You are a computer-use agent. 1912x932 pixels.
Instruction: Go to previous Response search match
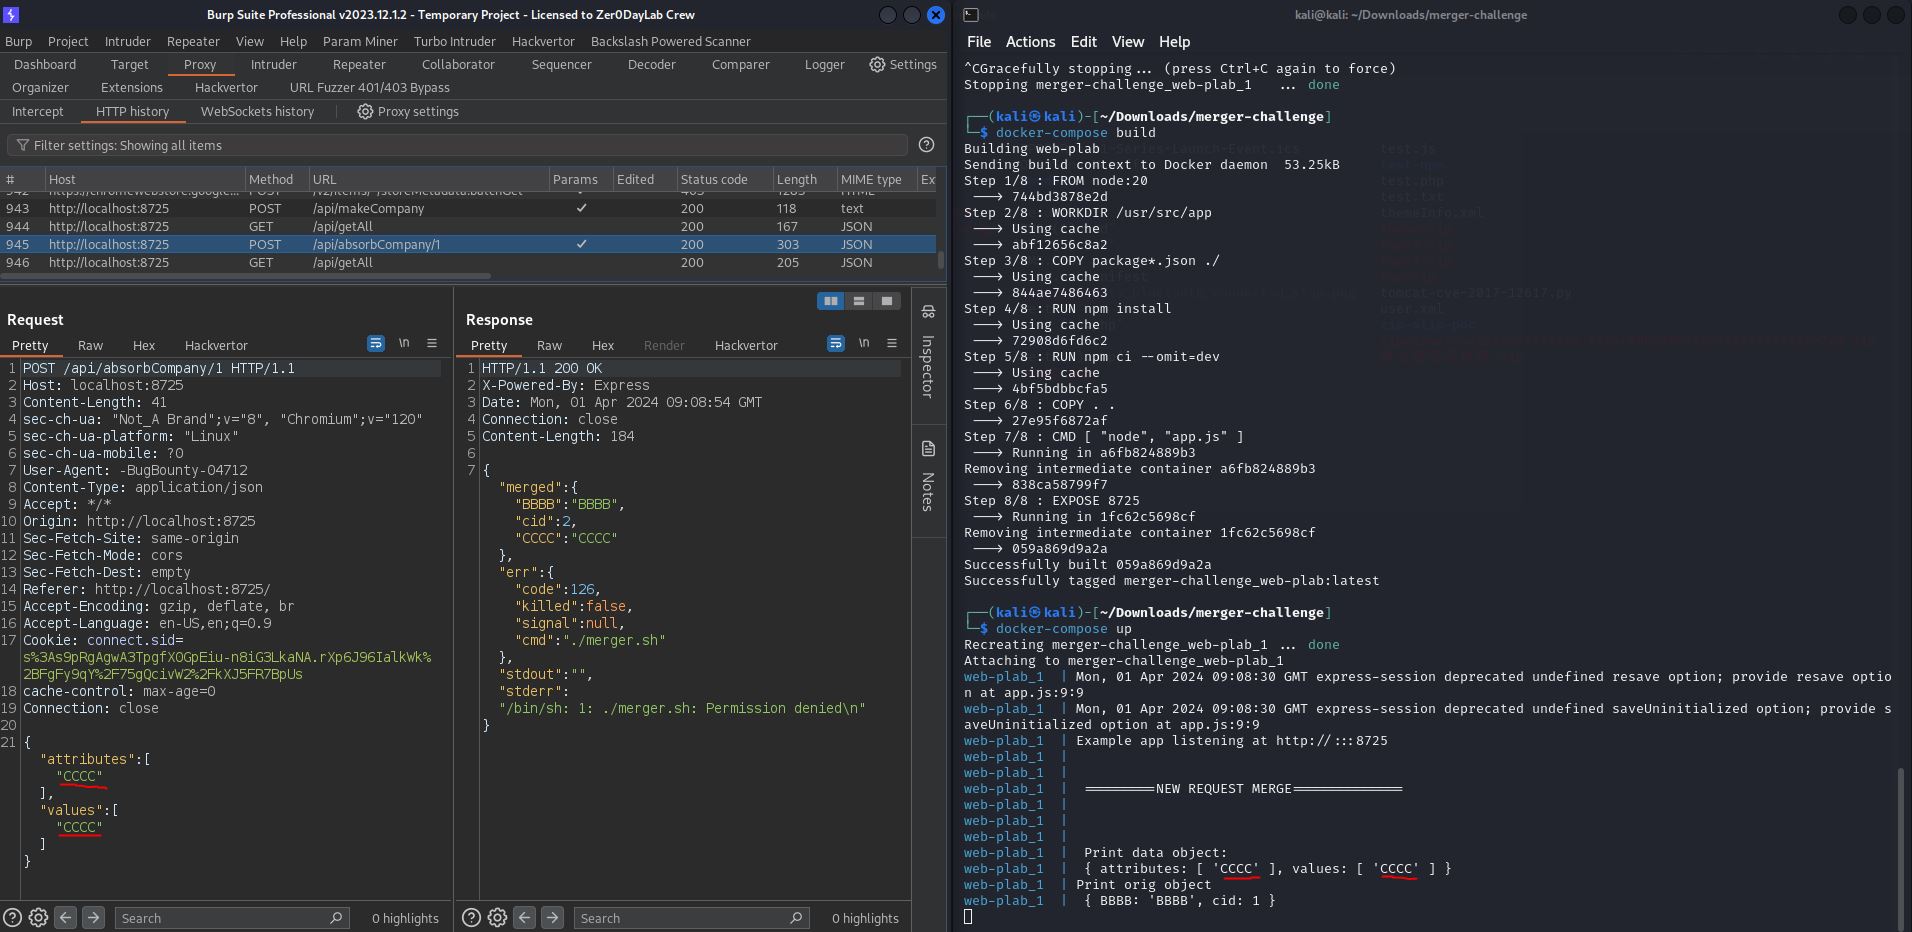(524, 917)
